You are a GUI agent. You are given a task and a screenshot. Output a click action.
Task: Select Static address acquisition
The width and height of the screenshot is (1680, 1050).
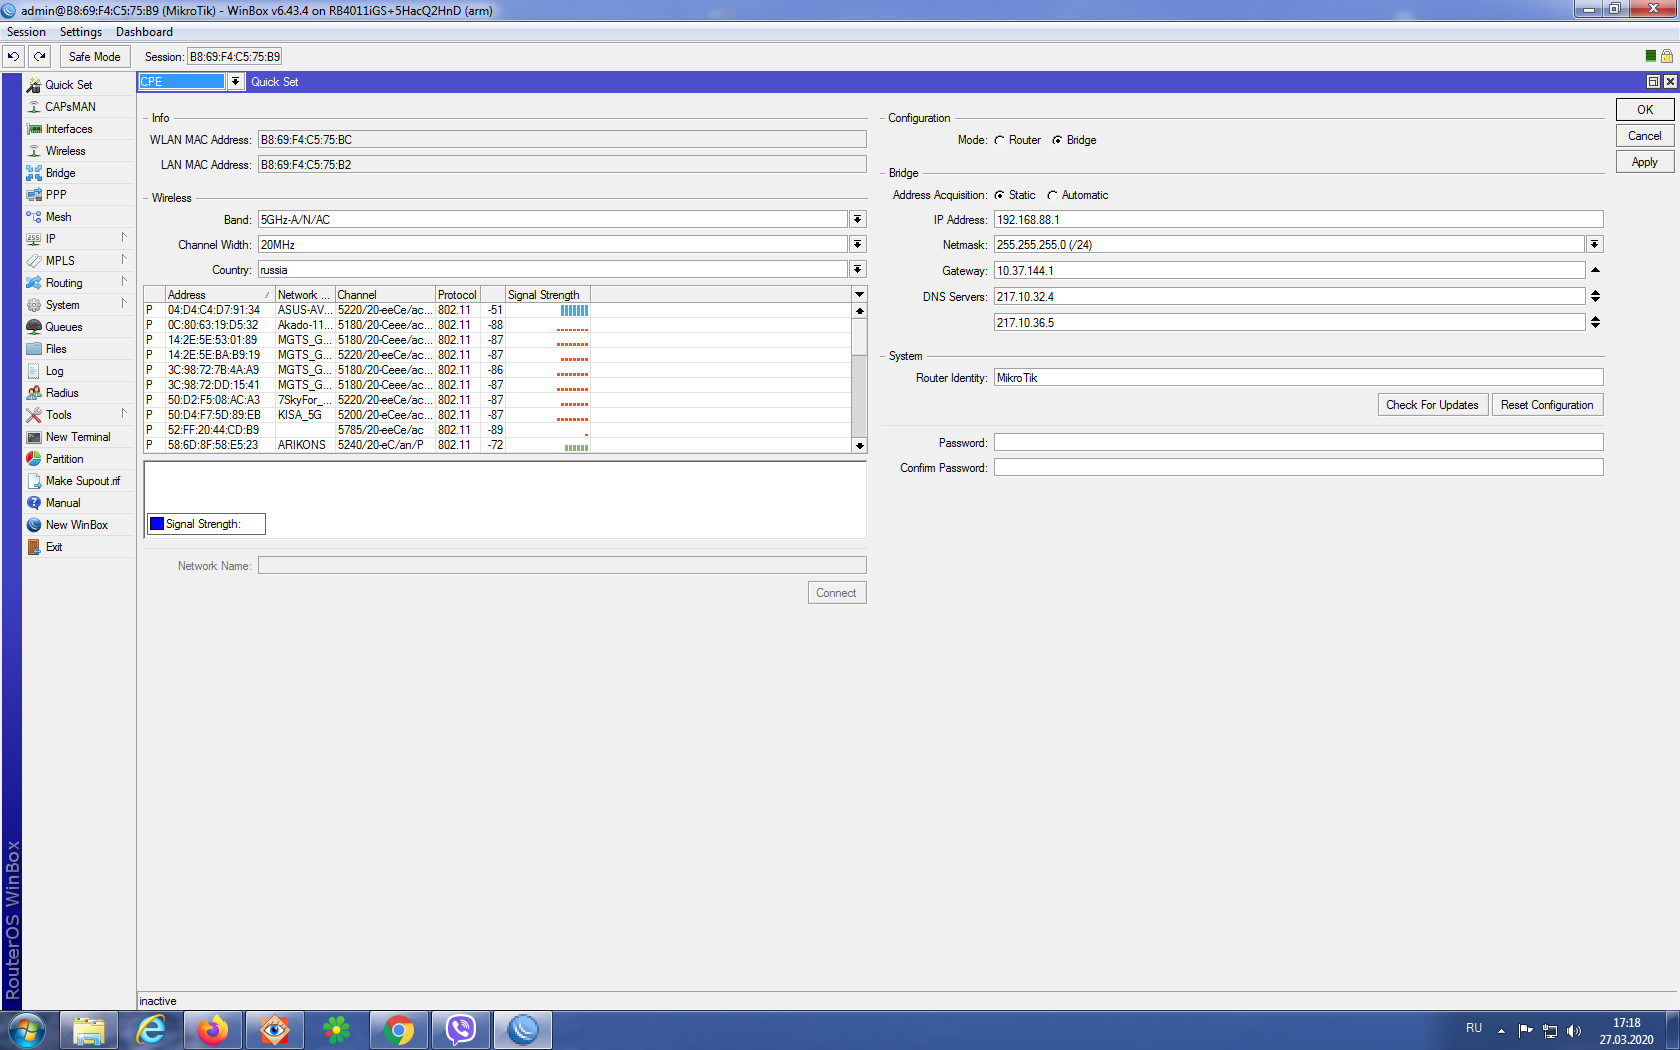999,195
